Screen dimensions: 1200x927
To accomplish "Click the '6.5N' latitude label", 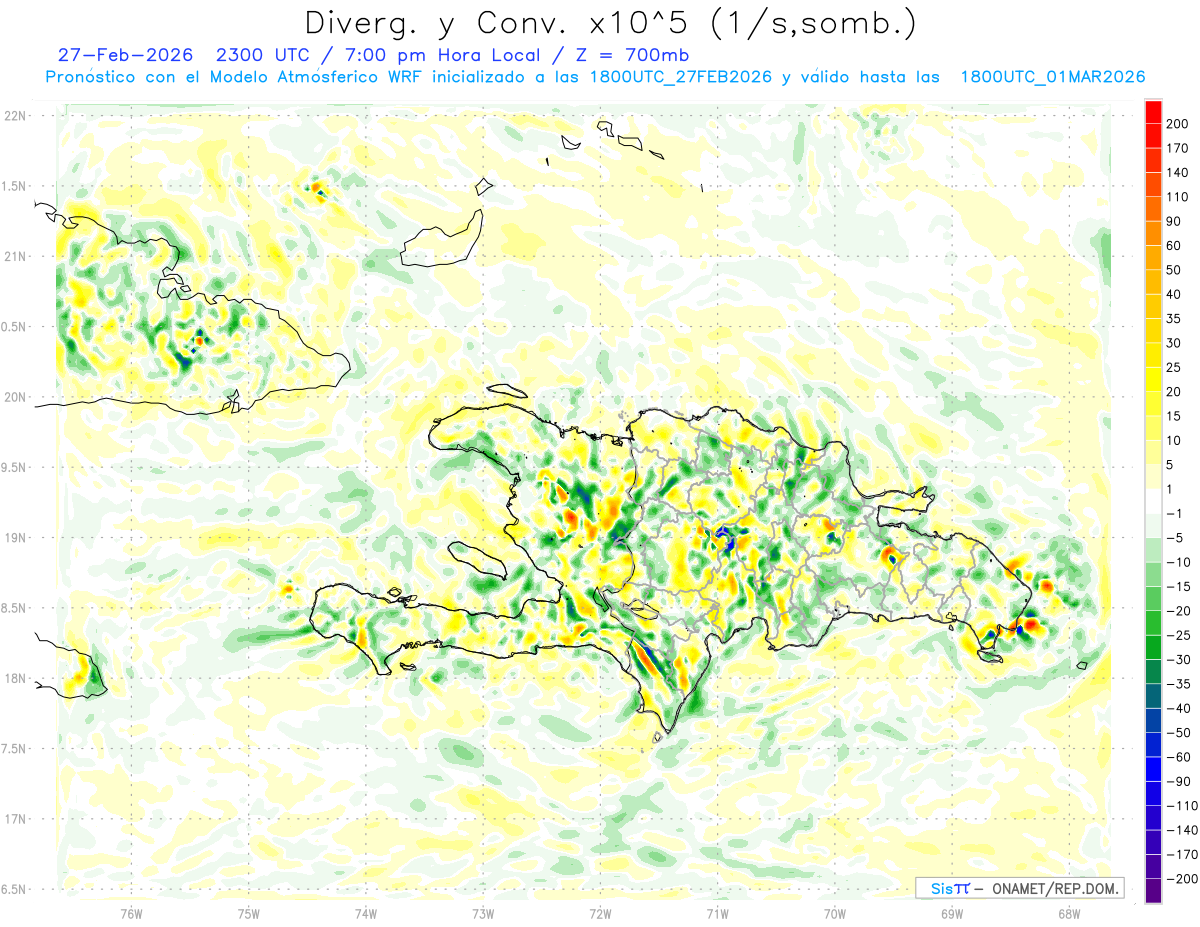I will coord(14,889).
